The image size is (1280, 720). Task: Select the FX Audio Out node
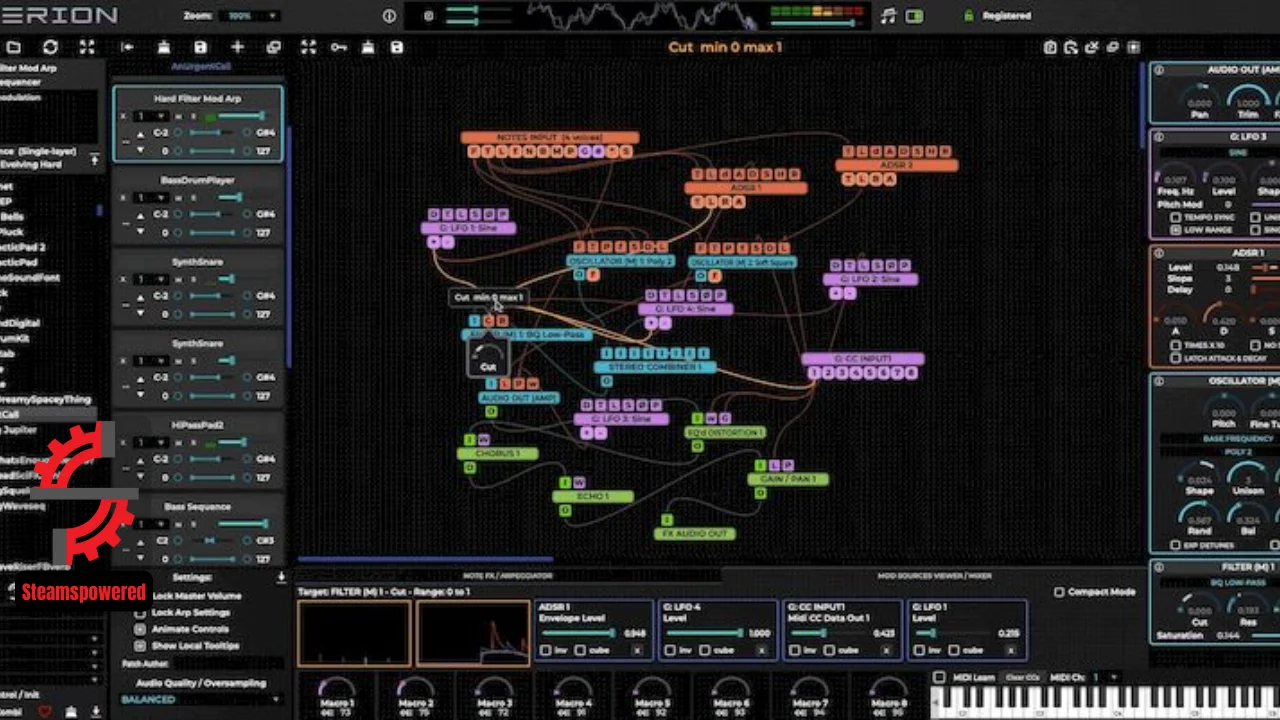tap(696, 534)
